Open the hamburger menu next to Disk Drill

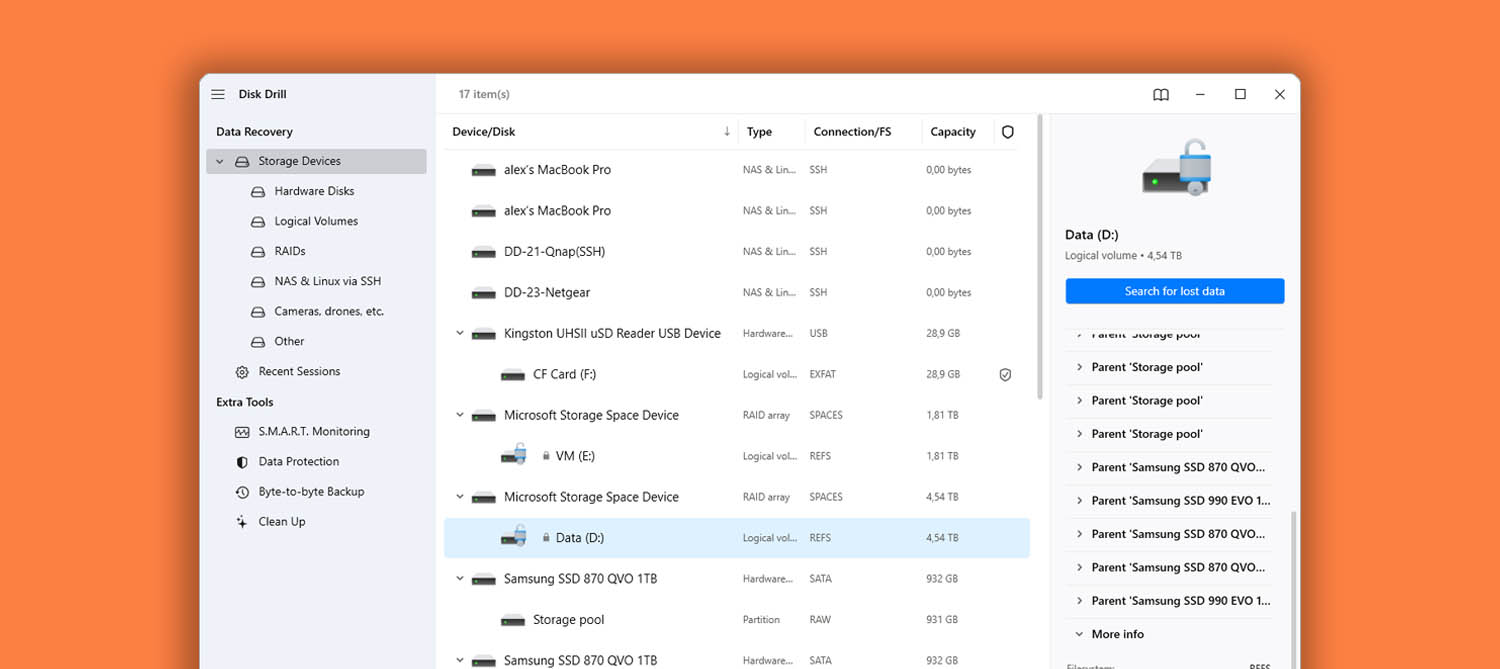[x=217, y=94]
